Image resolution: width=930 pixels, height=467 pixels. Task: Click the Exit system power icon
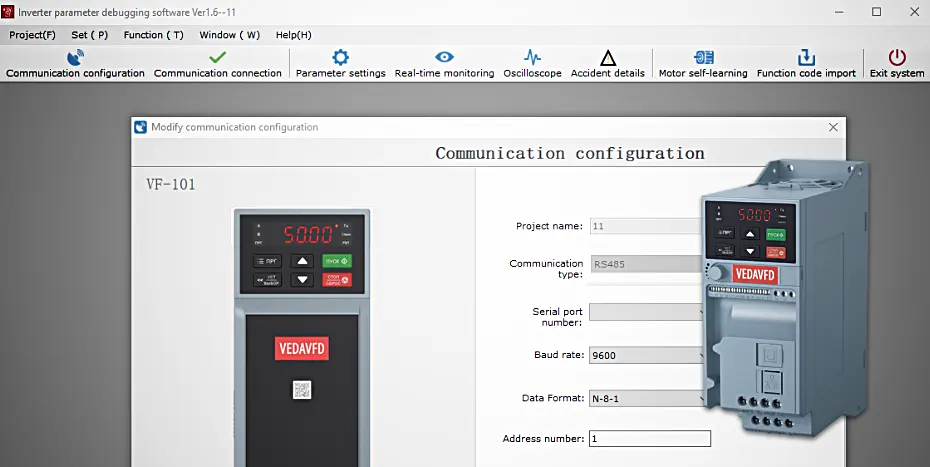[x=897, y=58]
